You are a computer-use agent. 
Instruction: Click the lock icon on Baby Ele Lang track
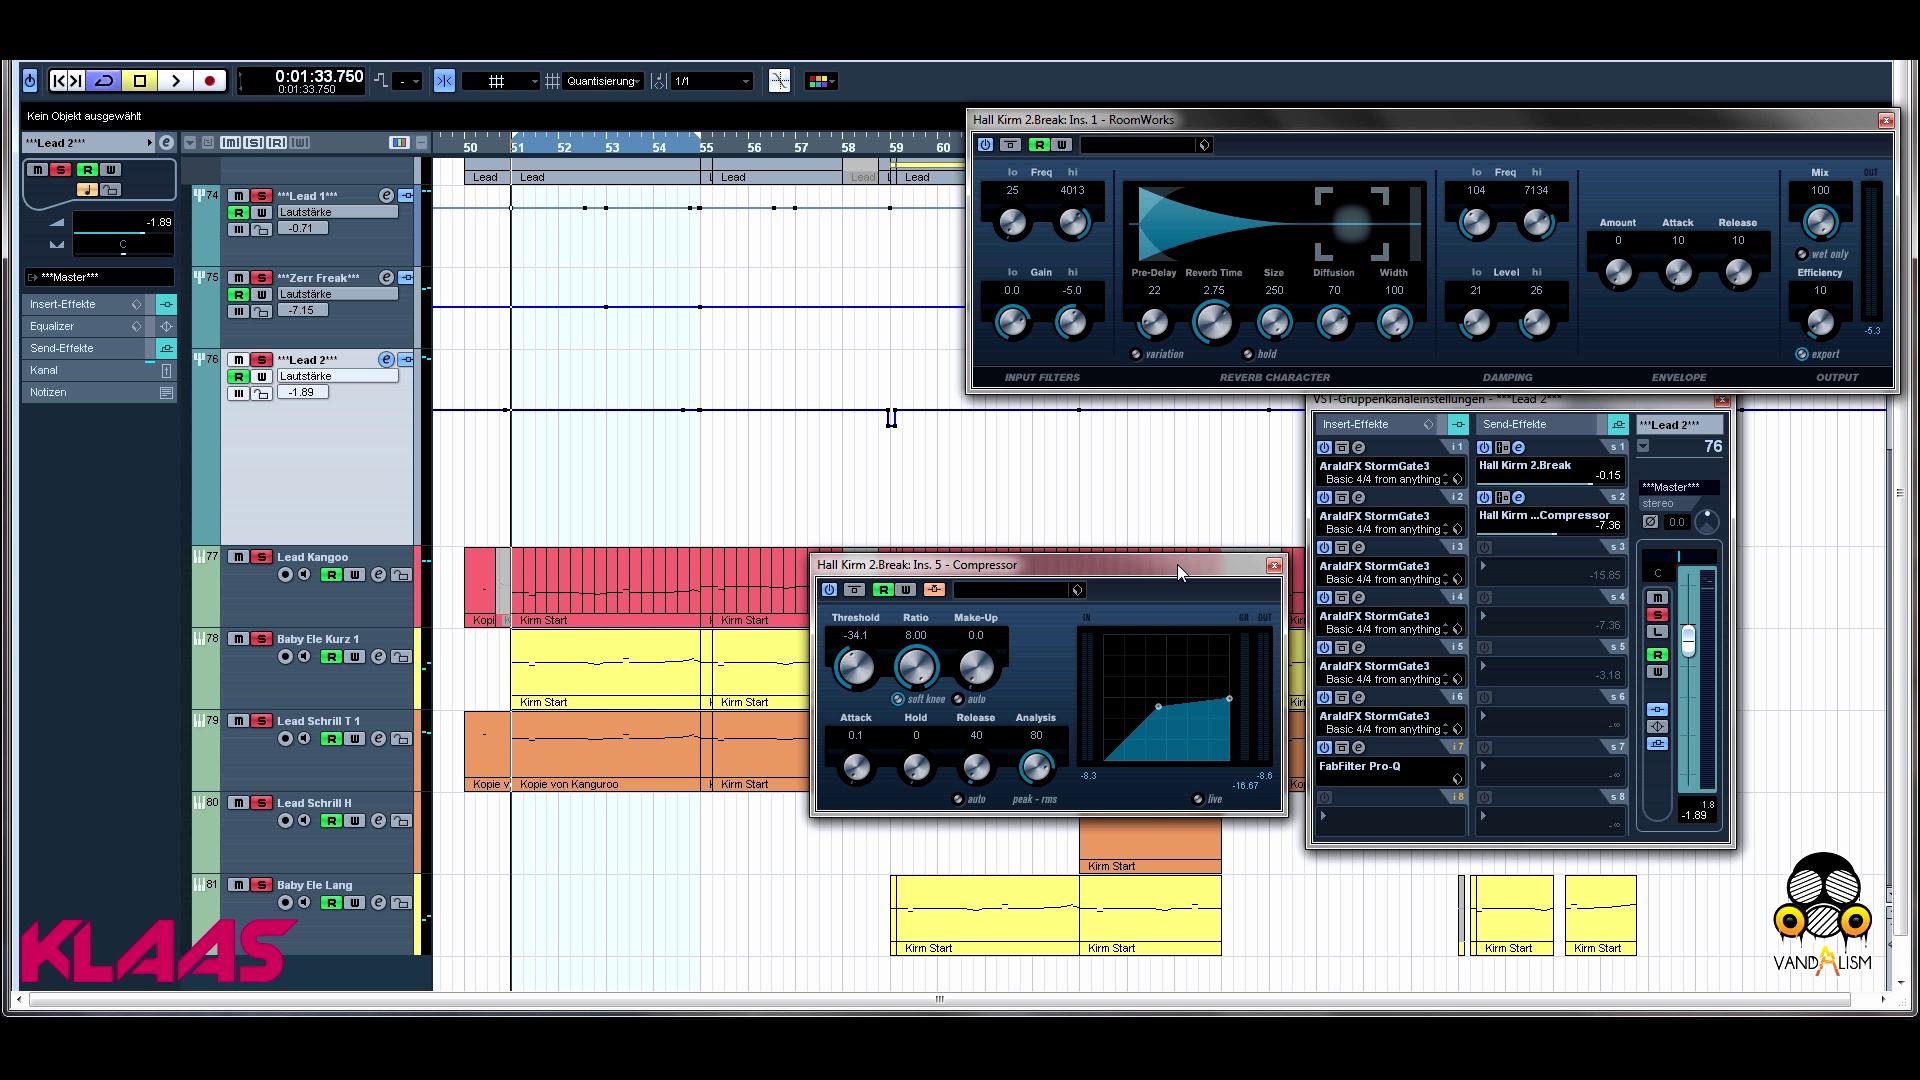401,903
